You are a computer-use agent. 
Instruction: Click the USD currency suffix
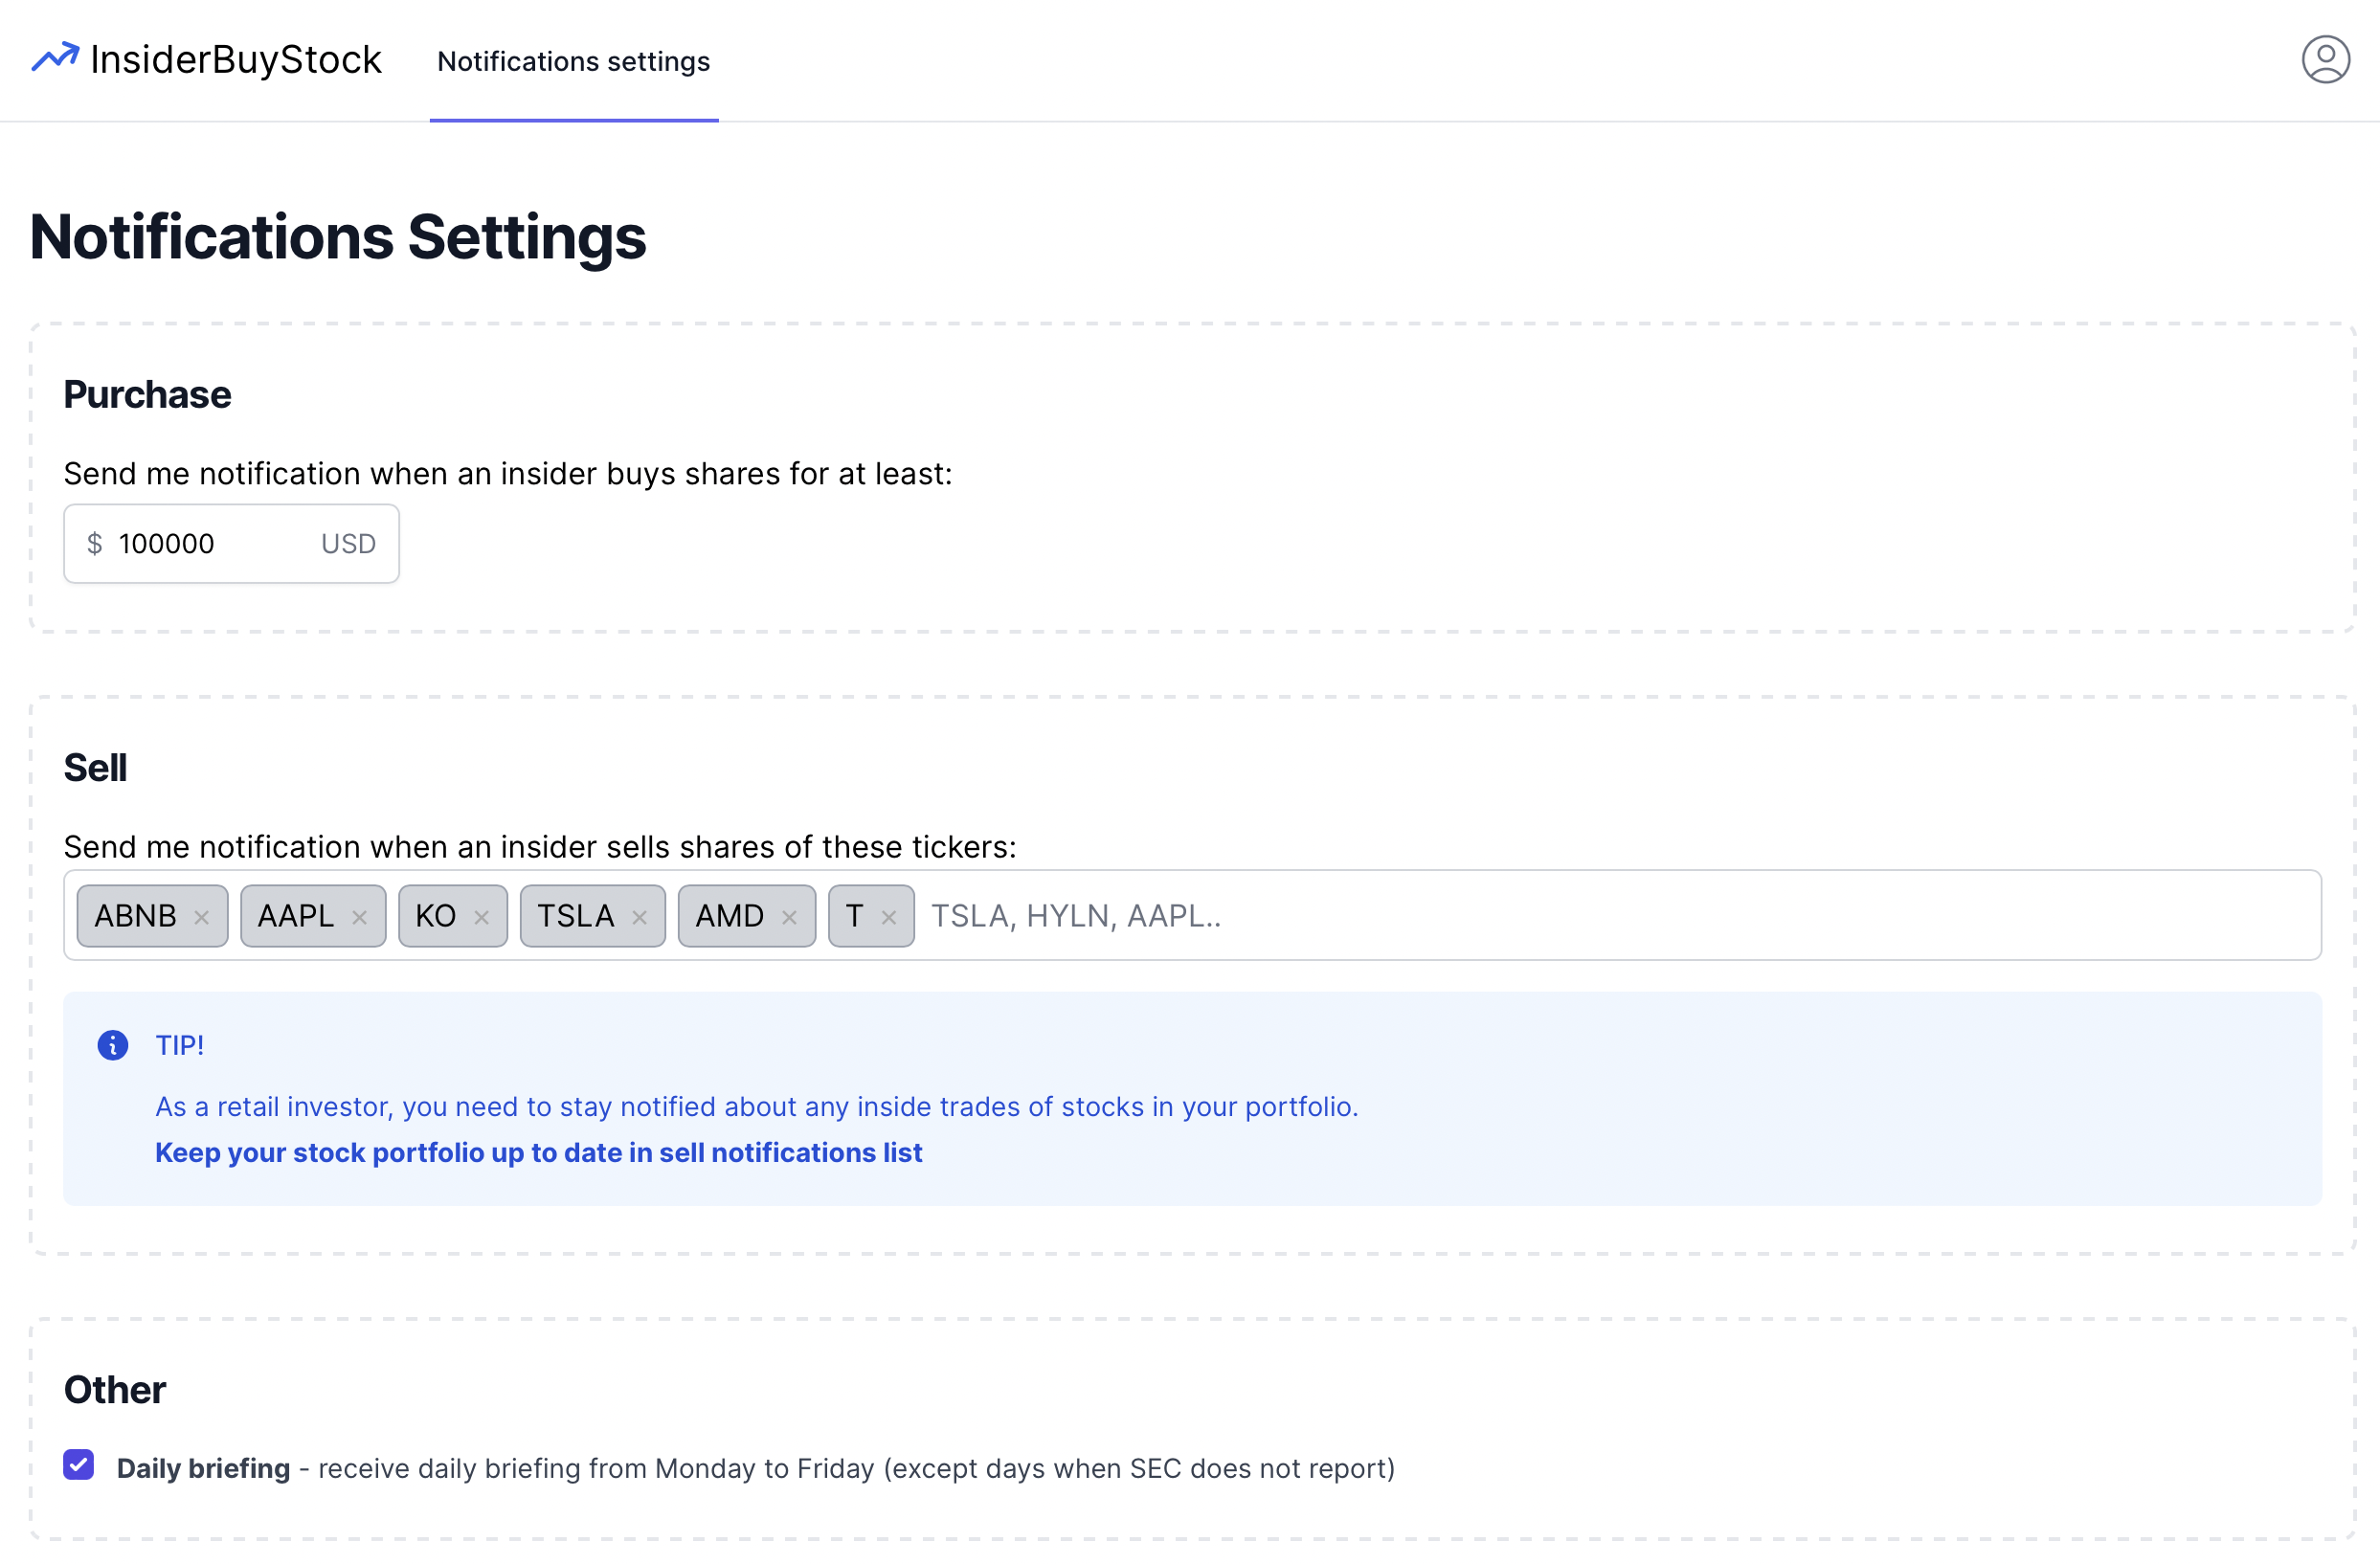(x=348, y=544)
